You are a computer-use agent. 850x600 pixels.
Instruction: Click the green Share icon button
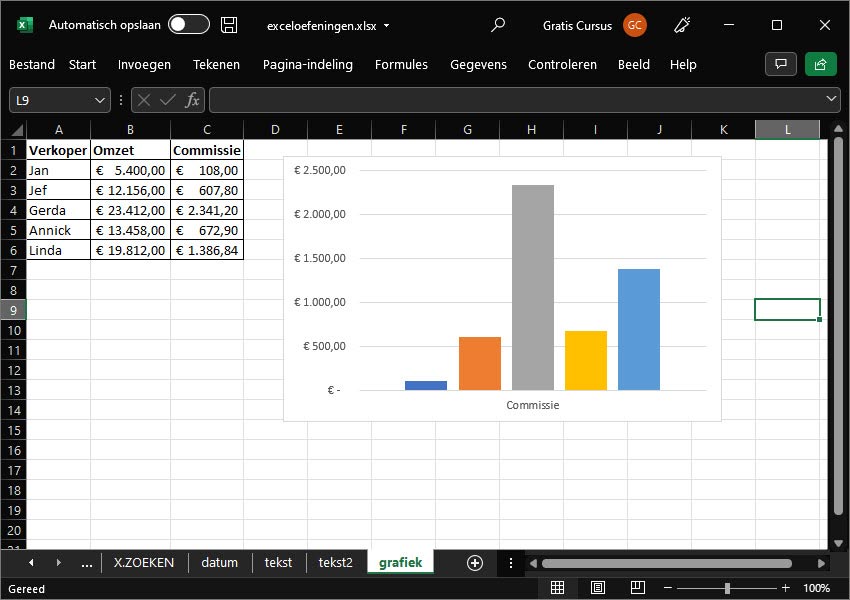pos(820,64)
